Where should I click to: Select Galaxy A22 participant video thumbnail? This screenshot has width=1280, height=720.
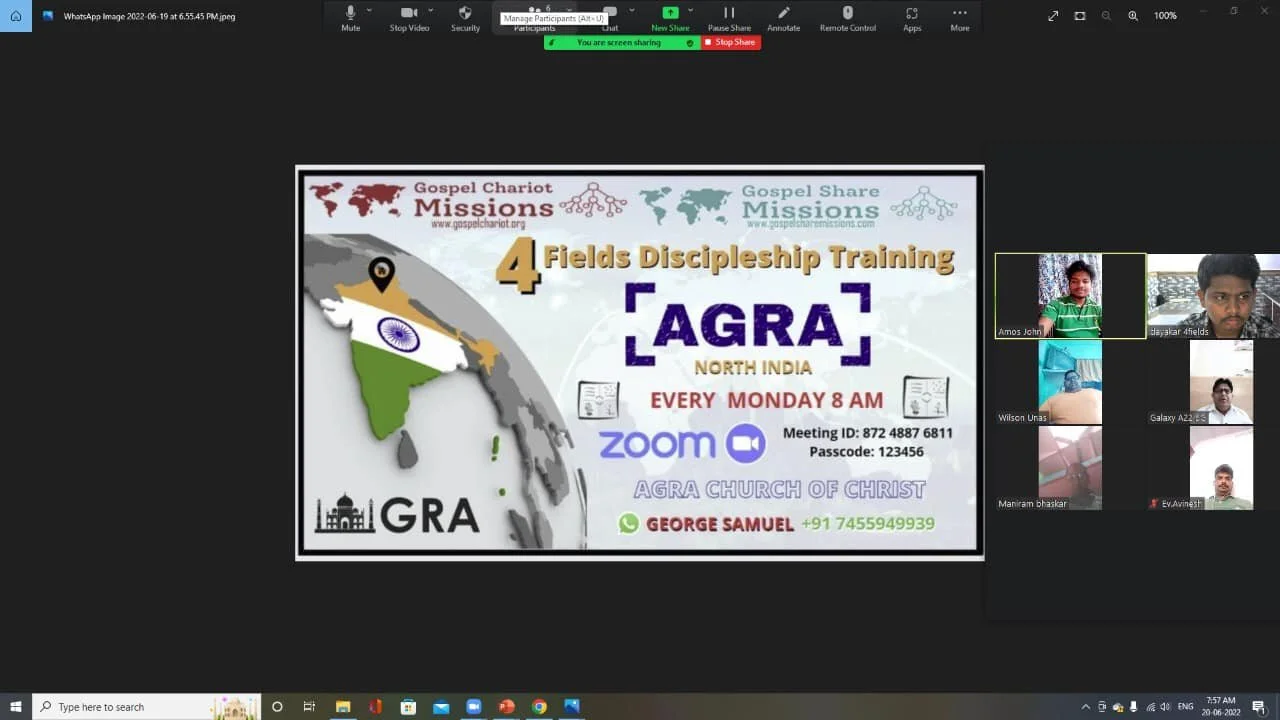tap(1213, 382)
